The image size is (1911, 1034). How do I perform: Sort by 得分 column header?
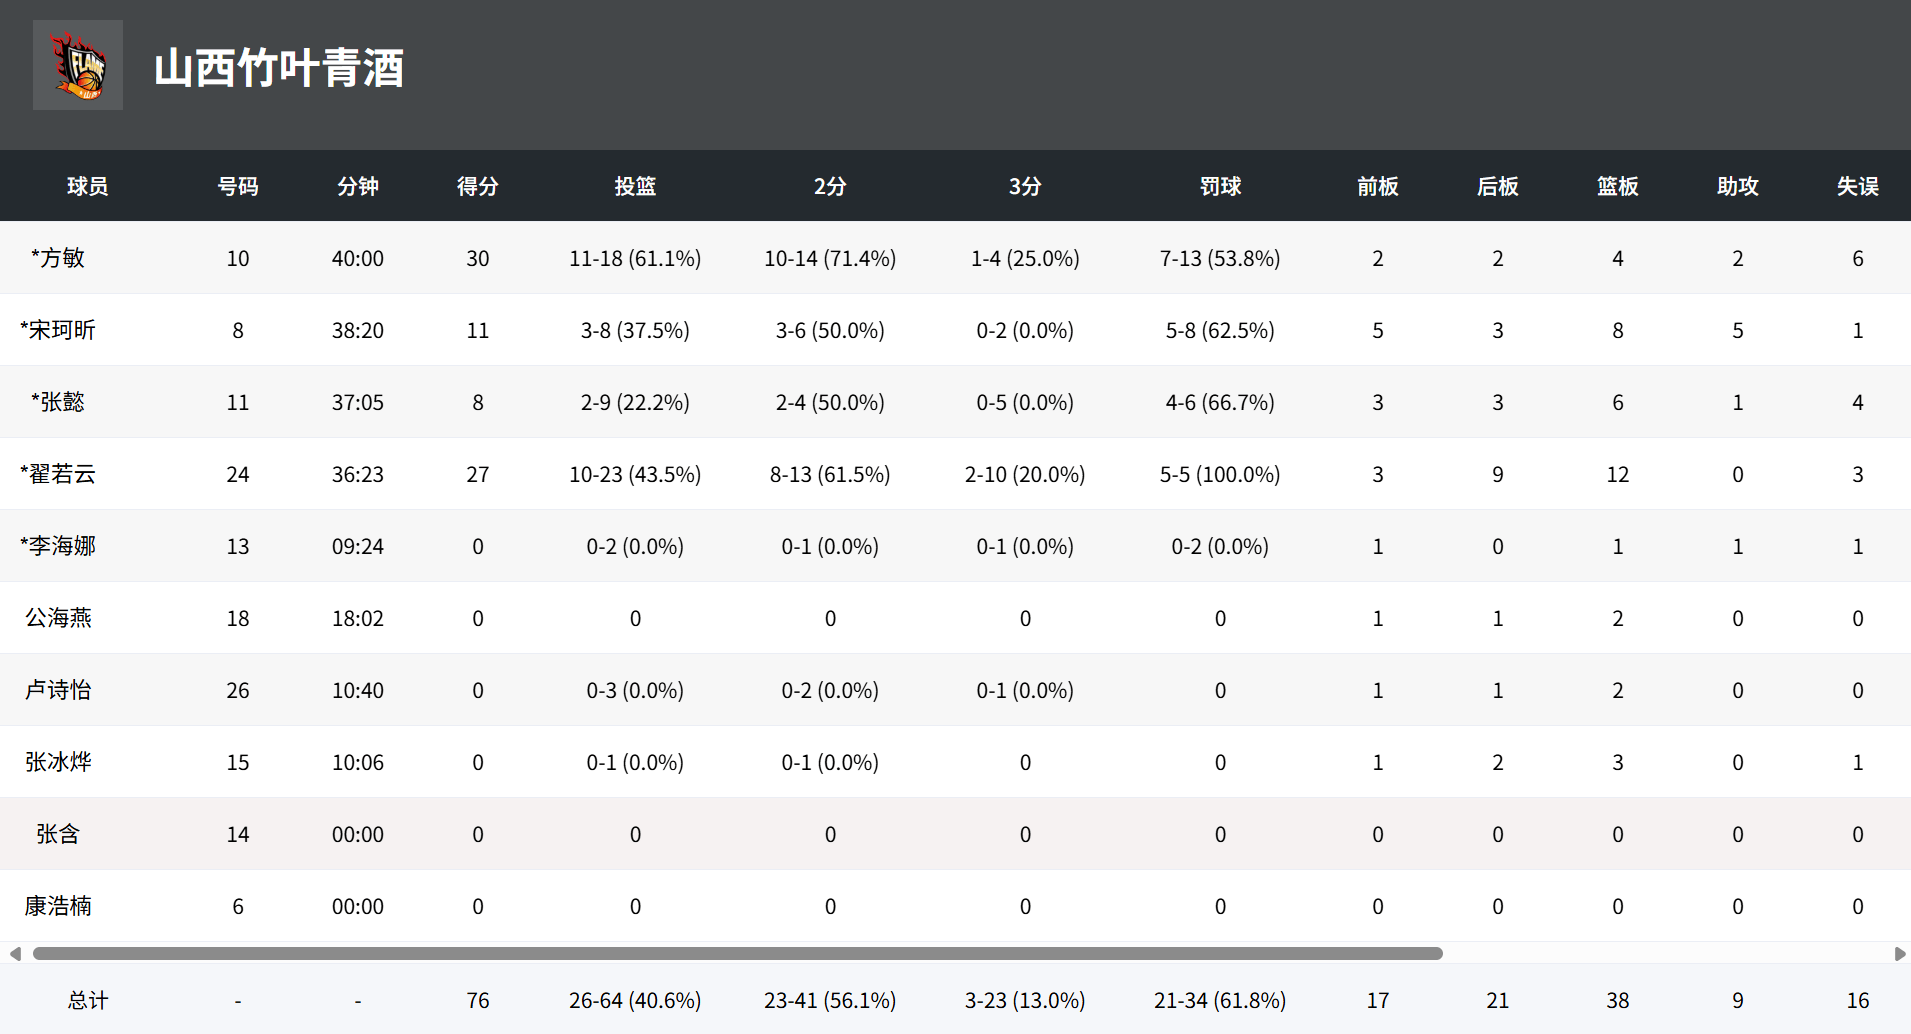(477, 186)
